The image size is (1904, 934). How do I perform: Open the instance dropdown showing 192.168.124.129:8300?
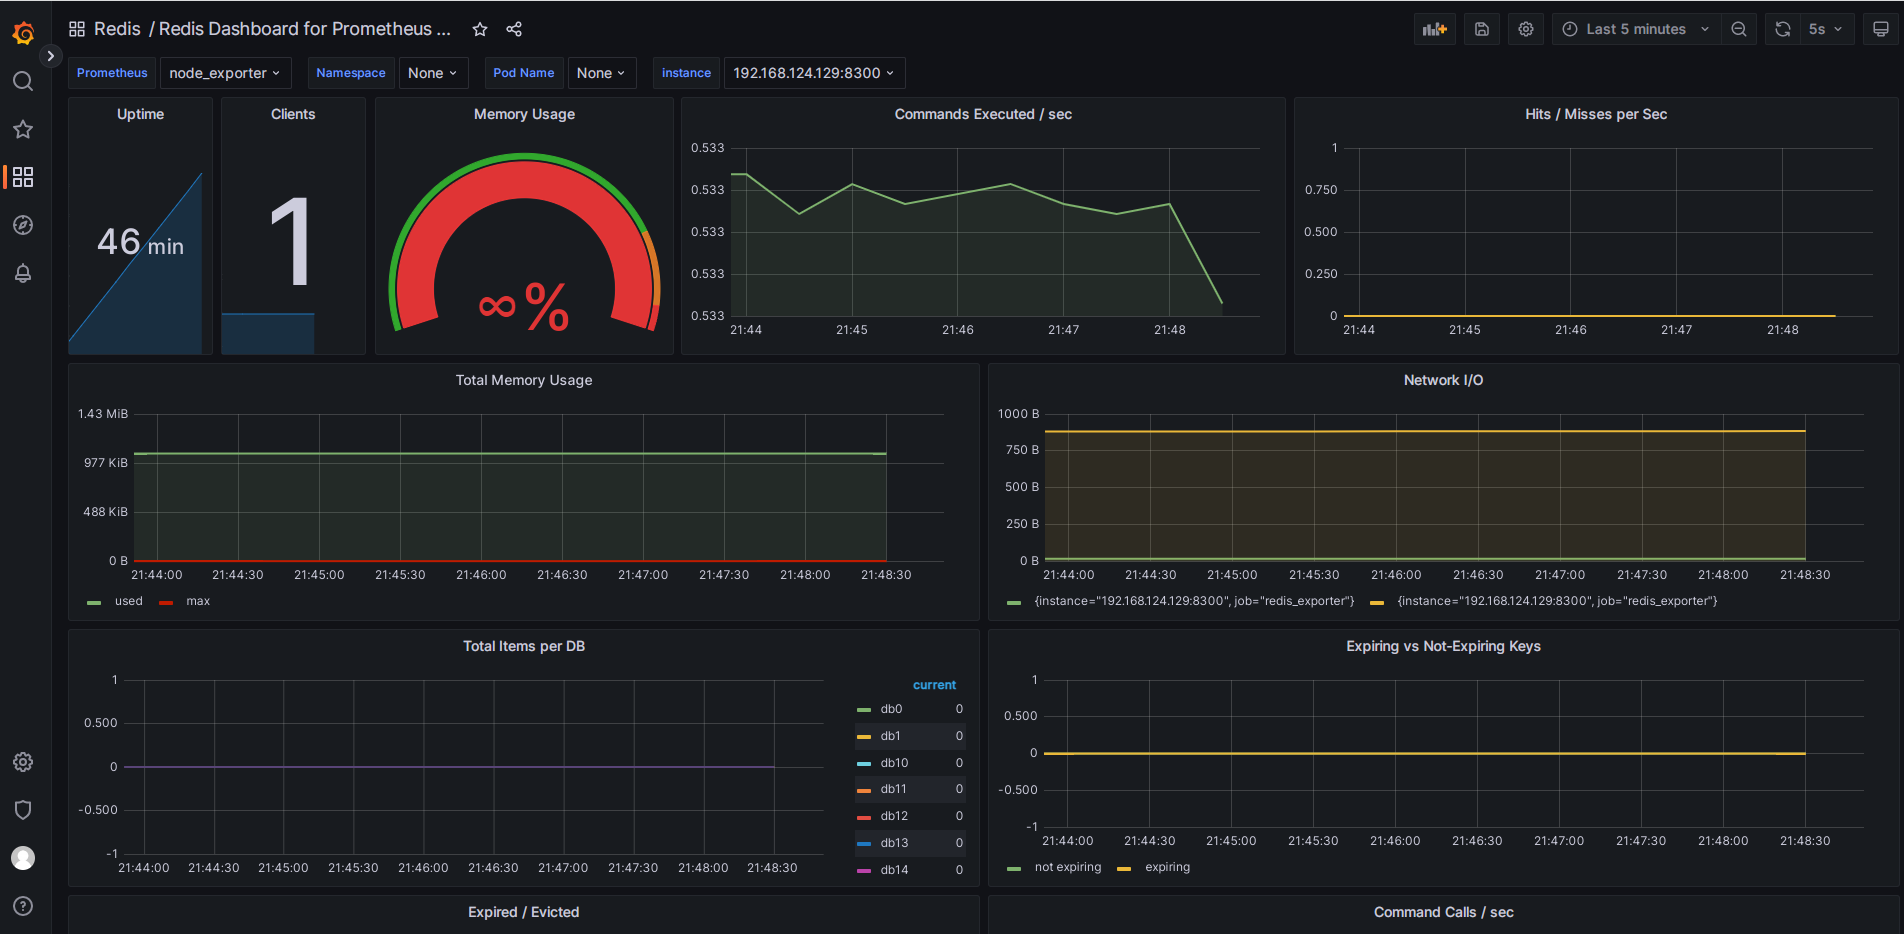pos(813,72)
